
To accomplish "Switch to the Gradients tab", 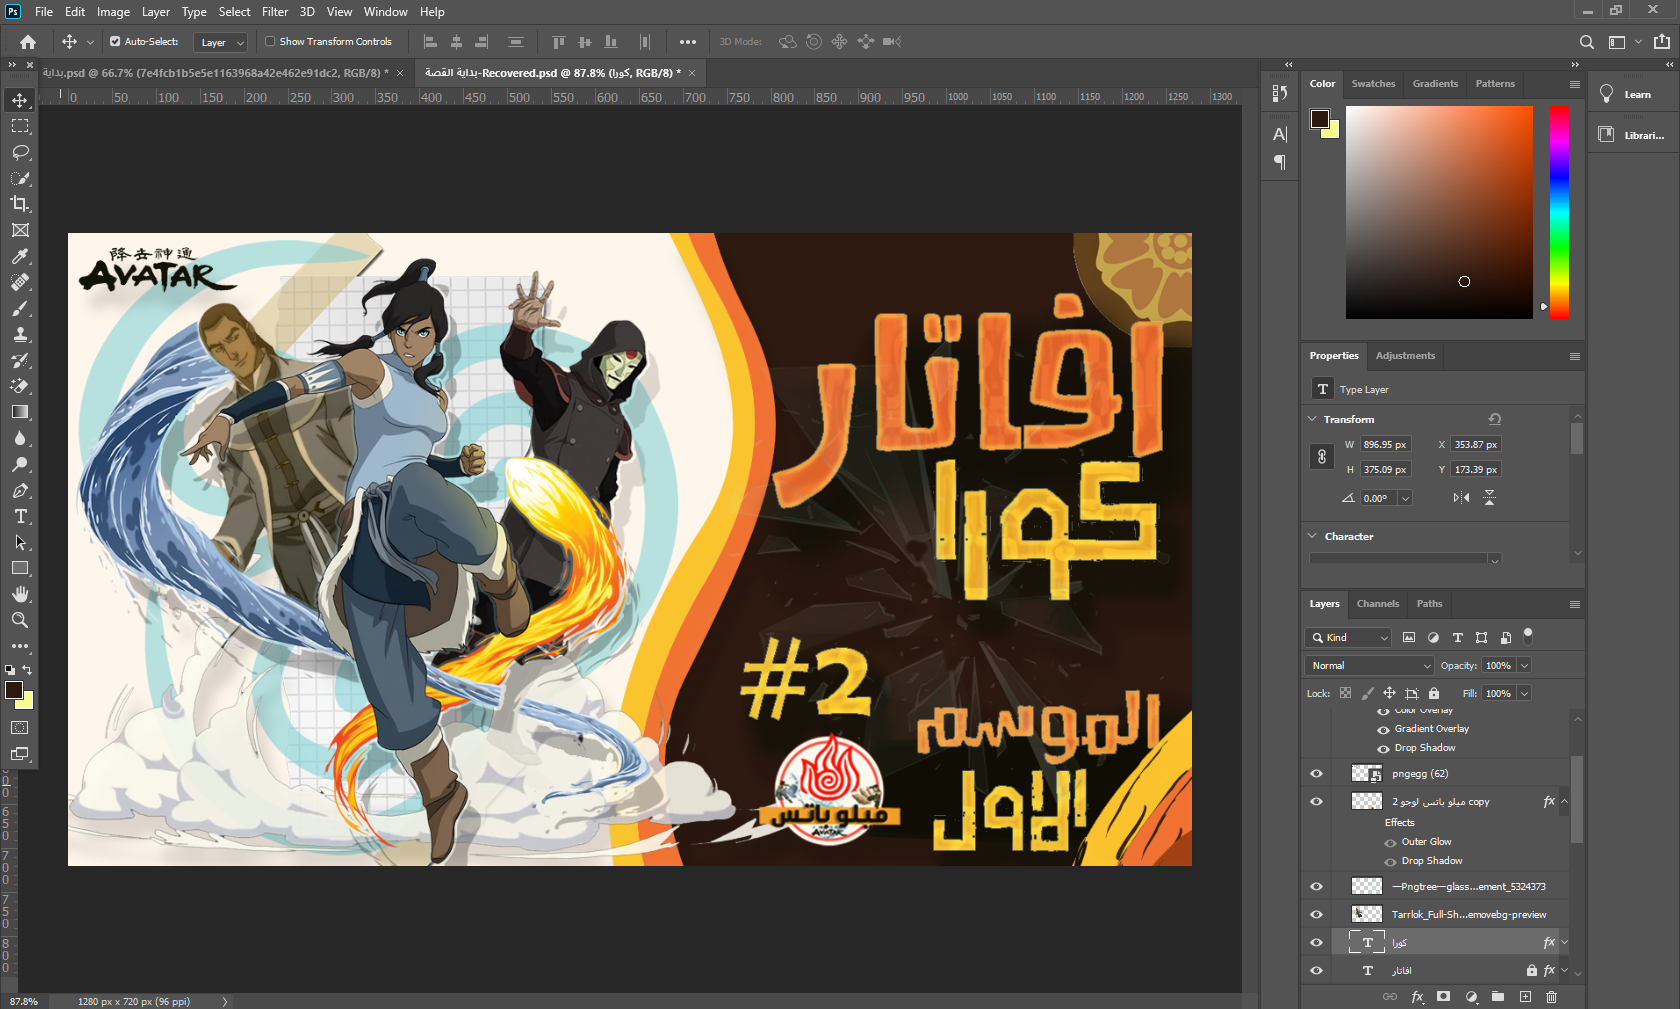I will 1435,84.
